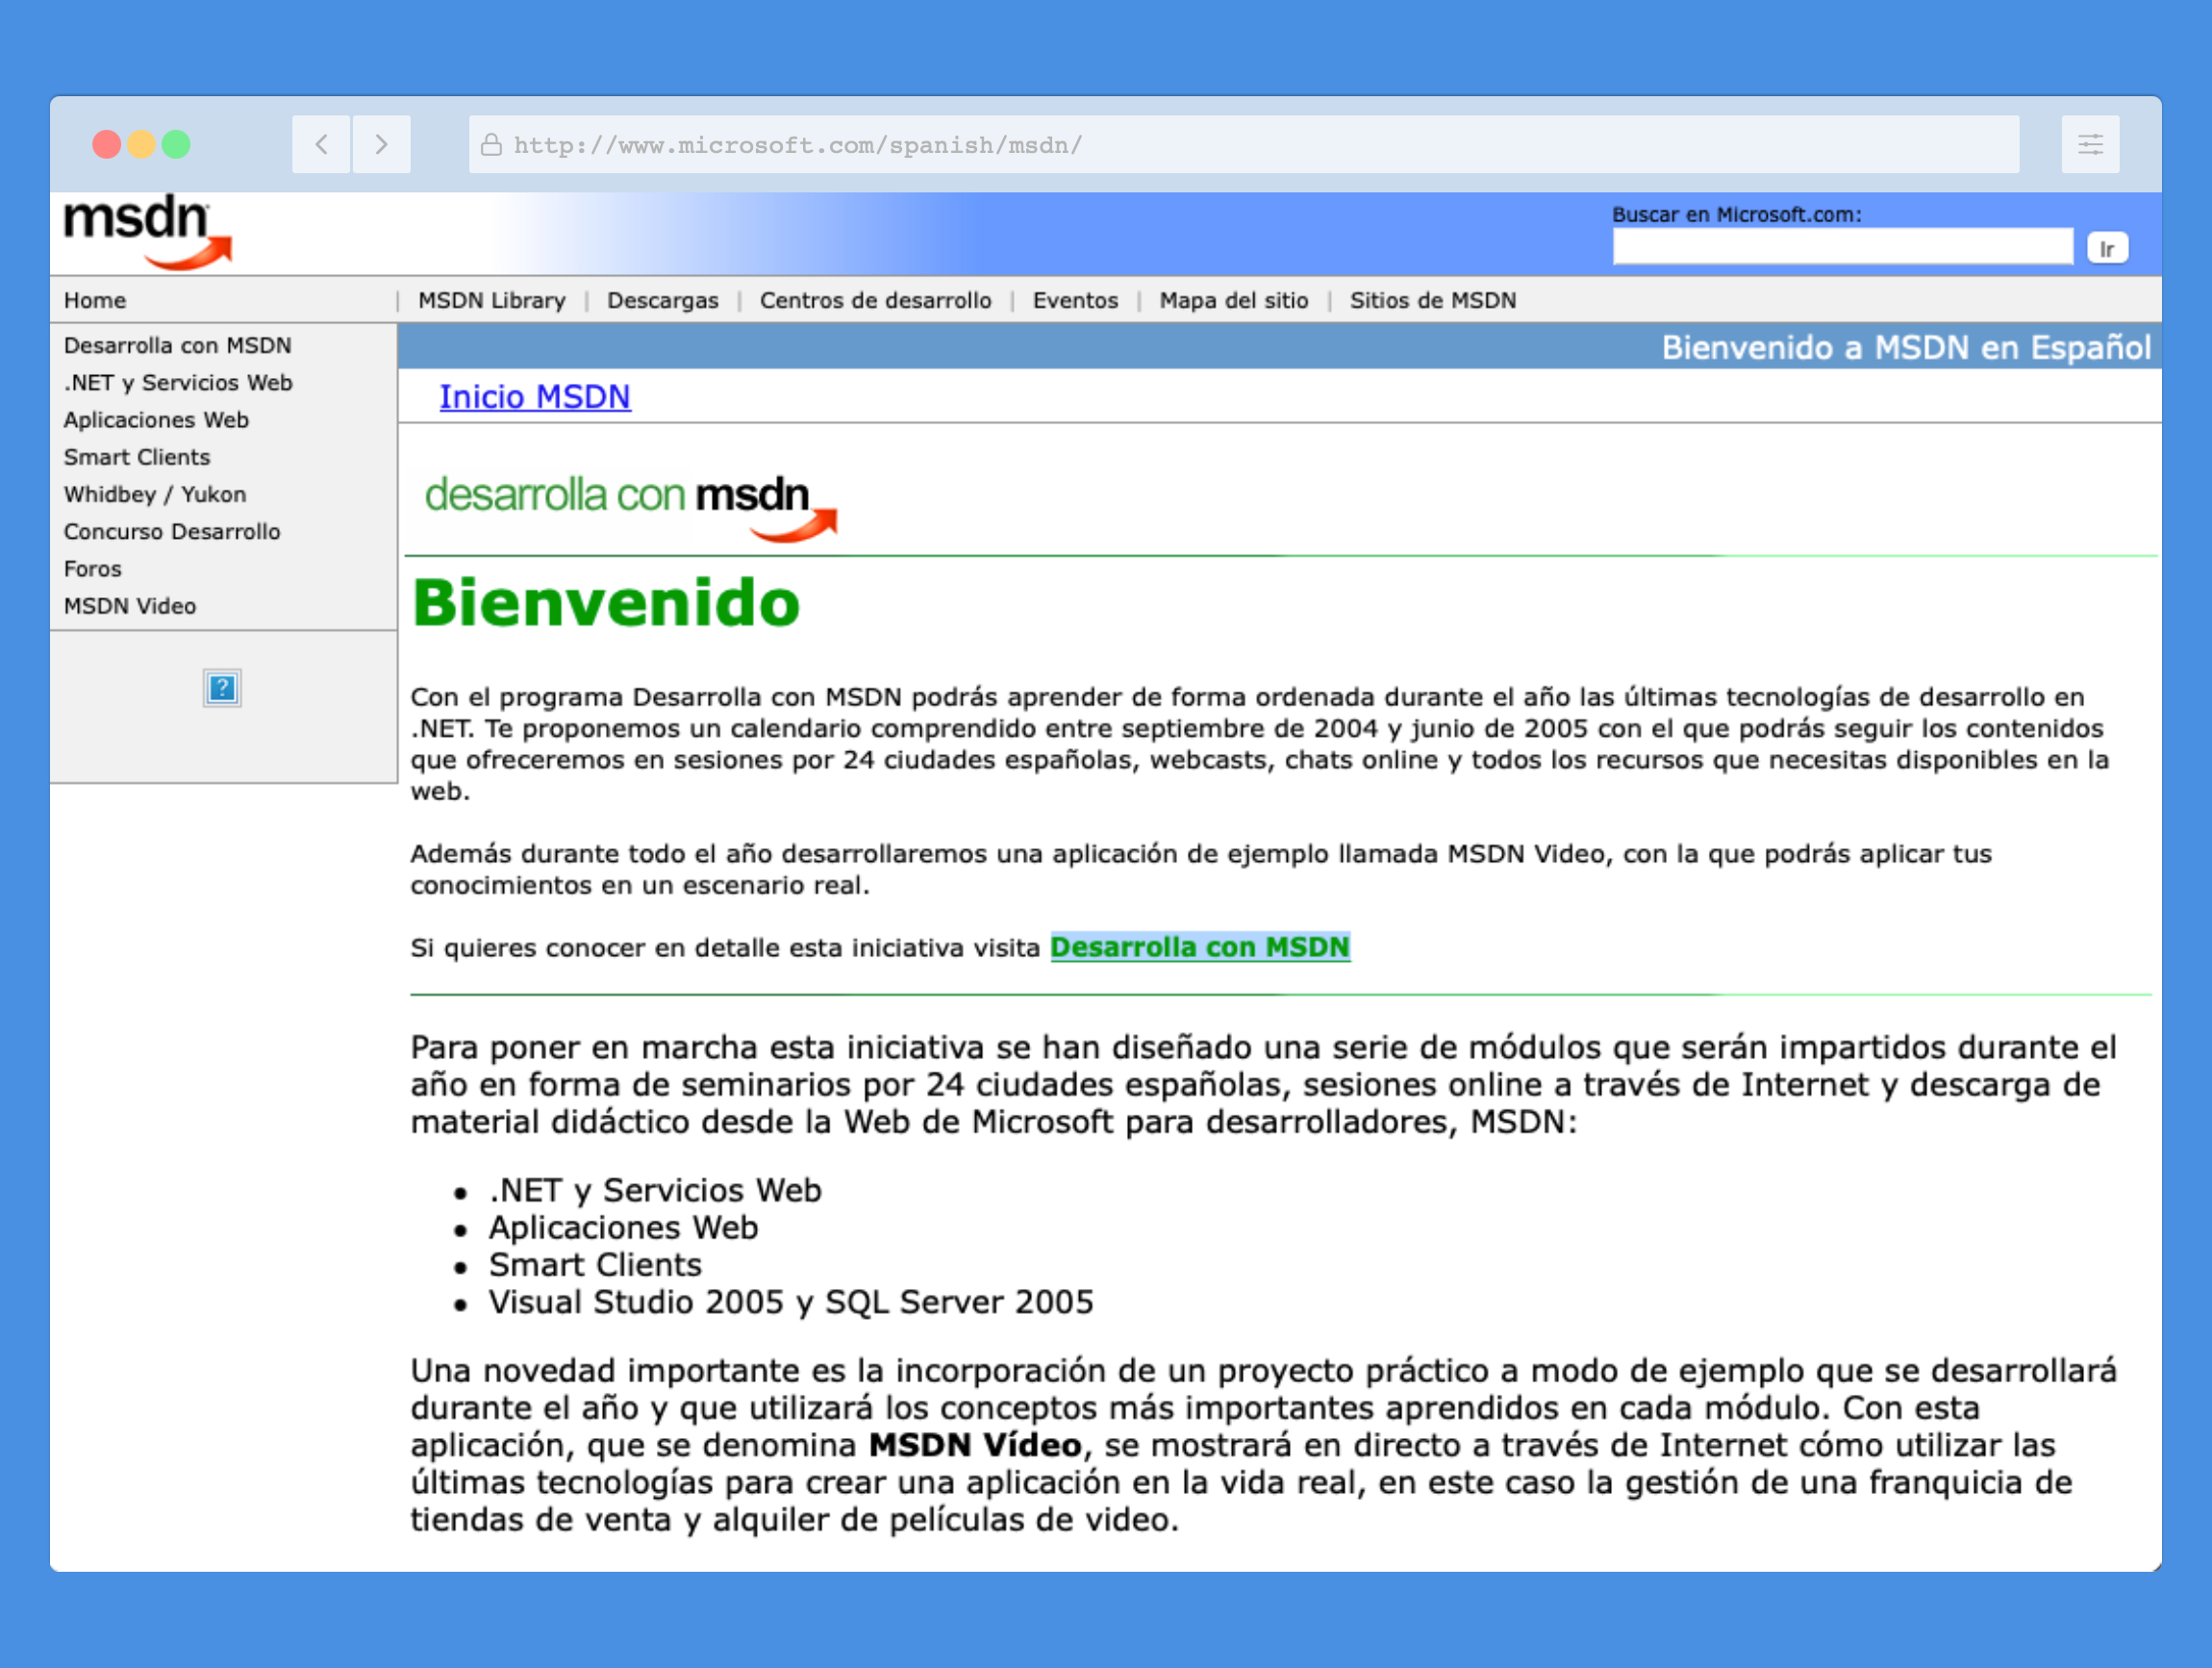
Task: Click the Inicio MSDN breadcrumb link
Action: click(535, 396)
